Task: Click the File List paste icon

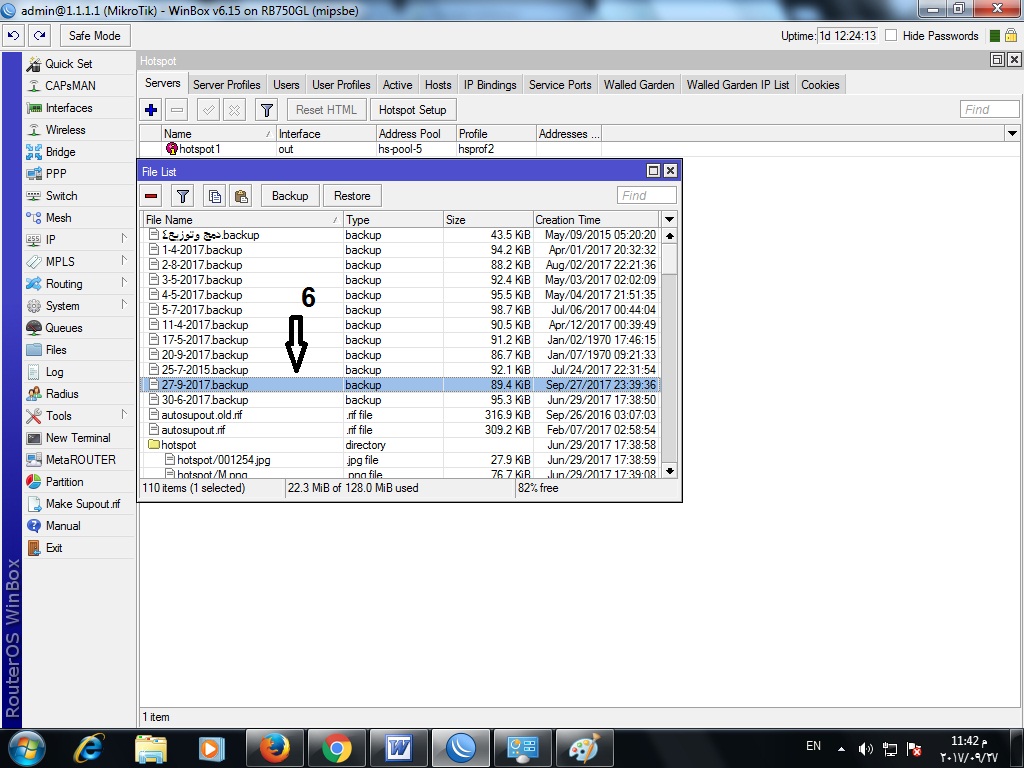Action: 241,196
